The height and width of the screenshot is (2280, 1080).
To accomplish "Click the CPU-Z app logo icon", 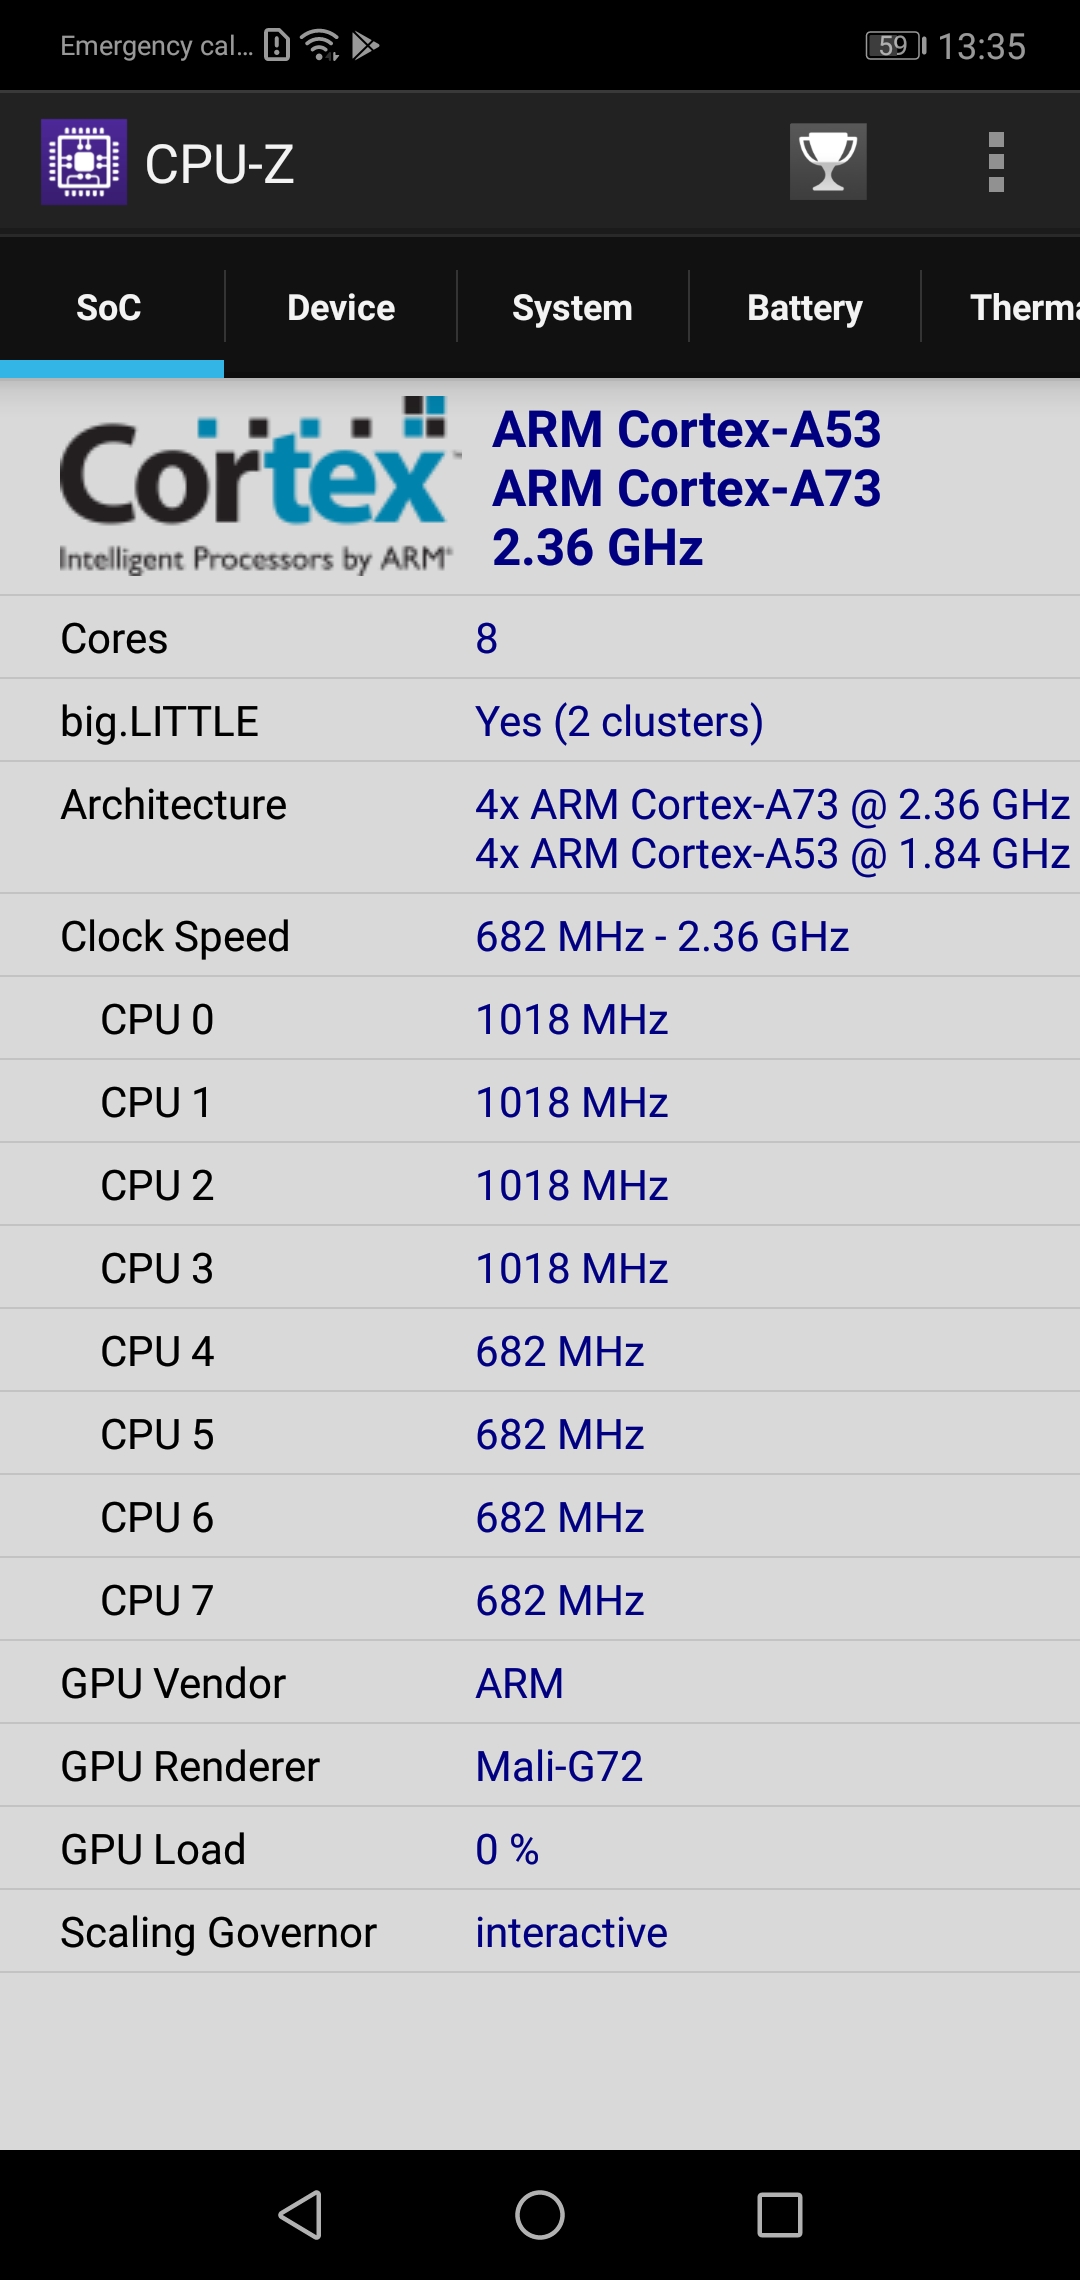I will (83, 163).
